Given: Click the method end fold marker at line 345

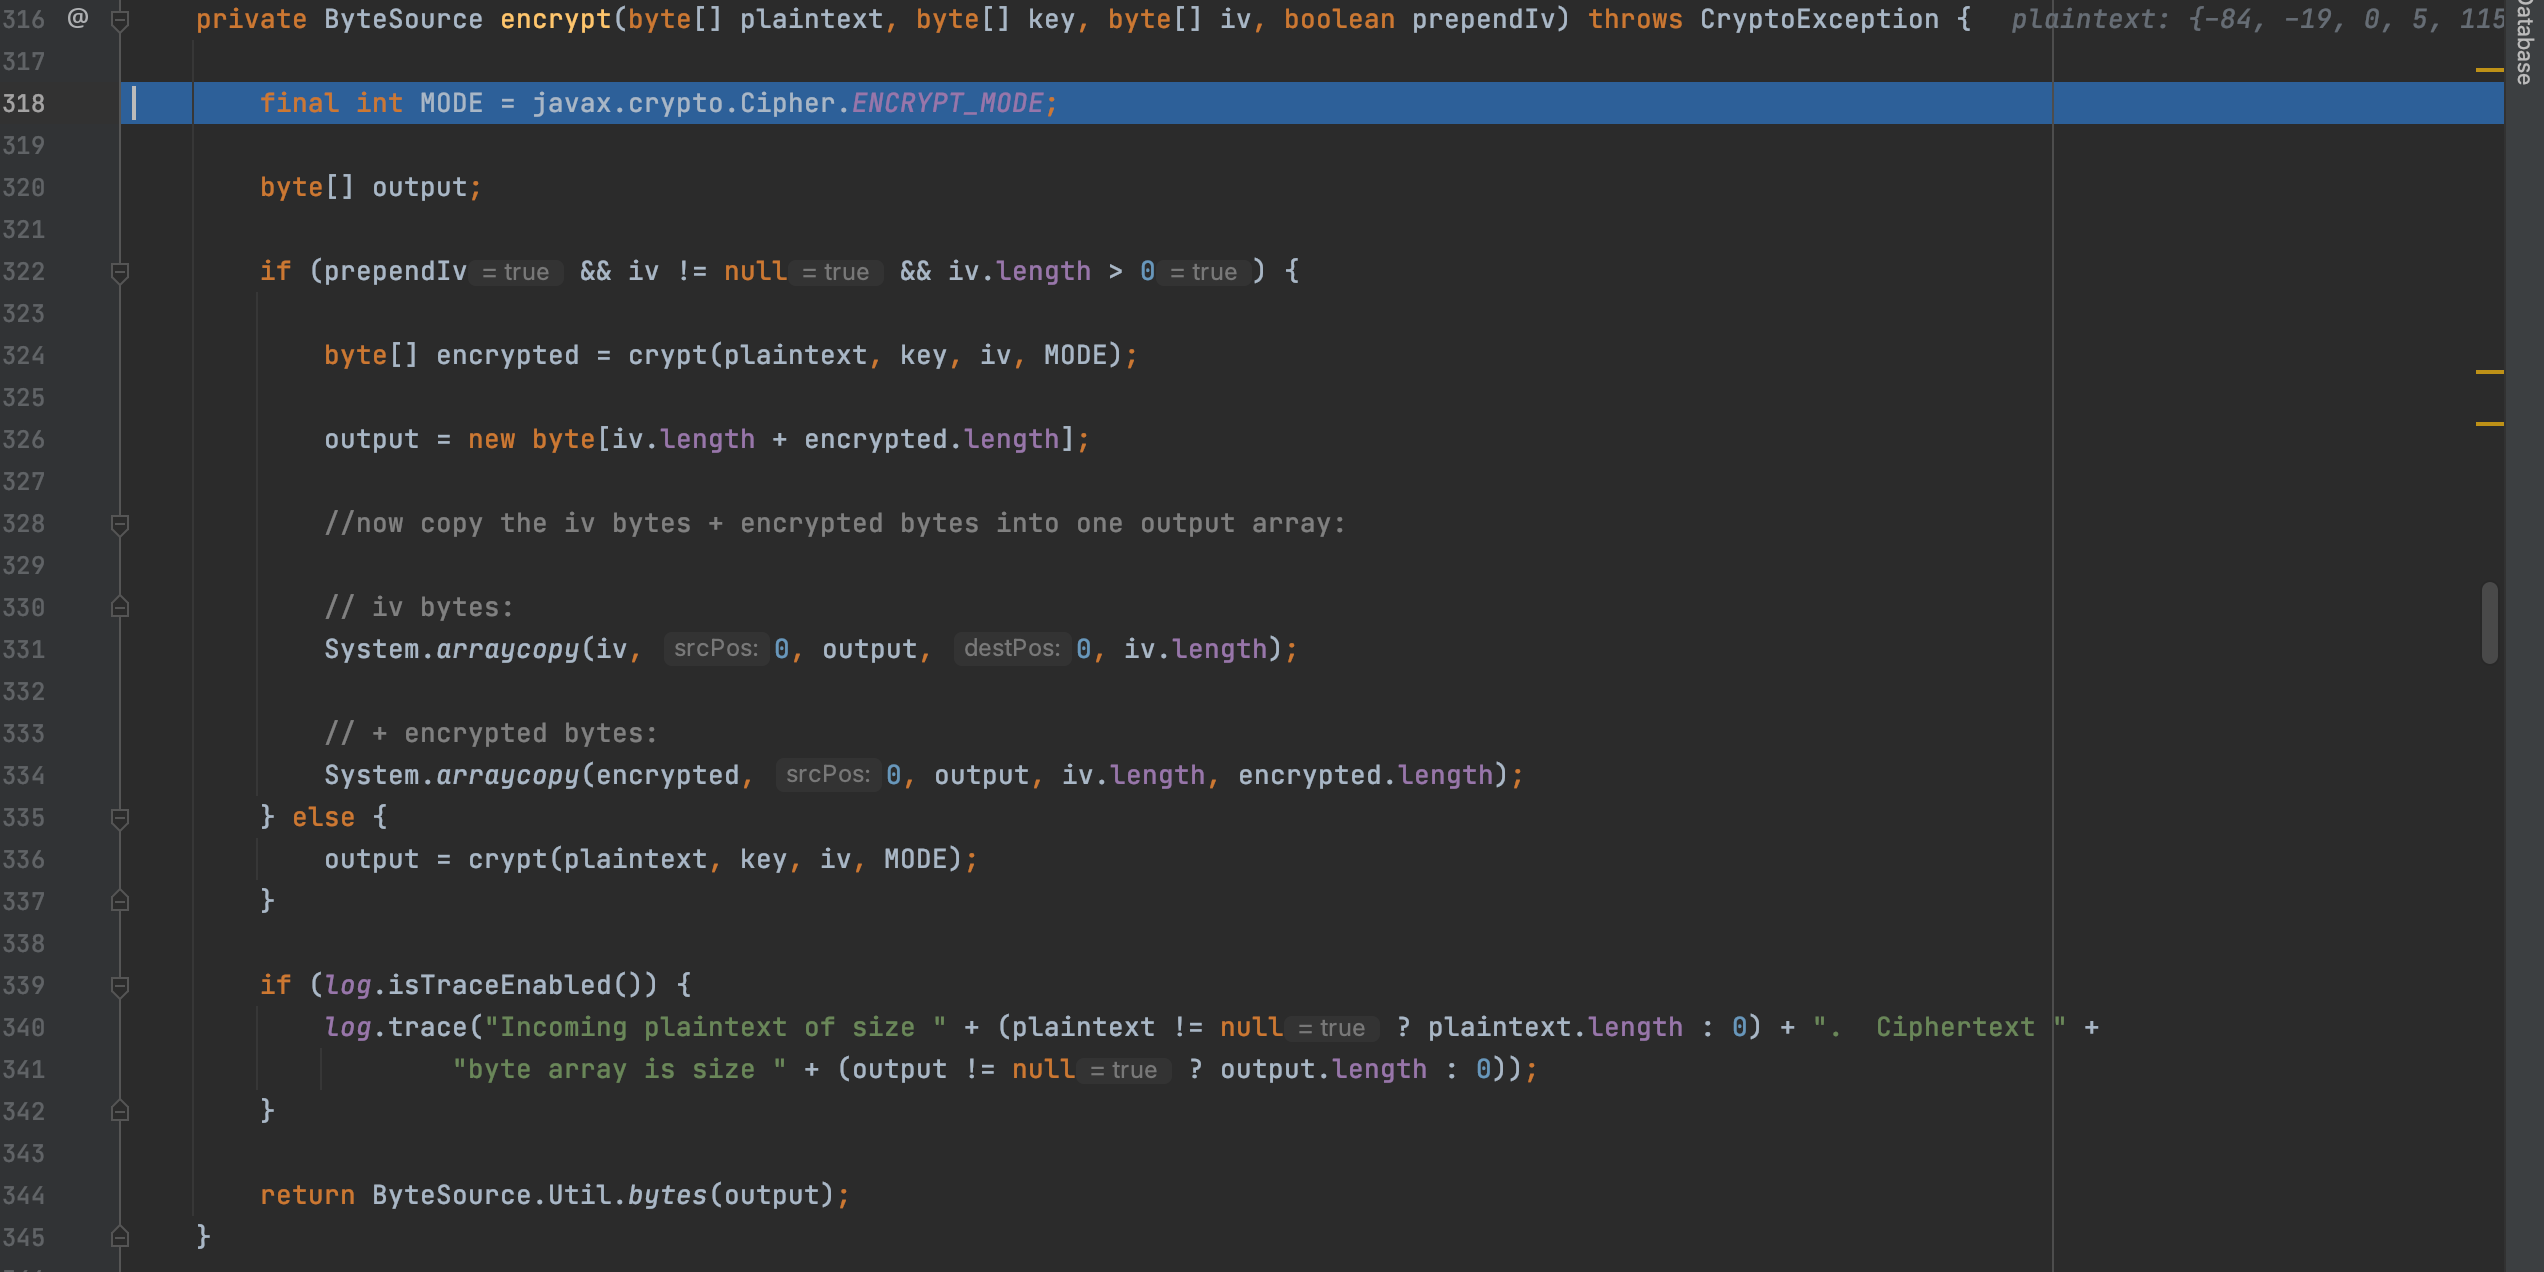Looking at the screenshot, I should pyautogui.click(x=119, y=1237).
